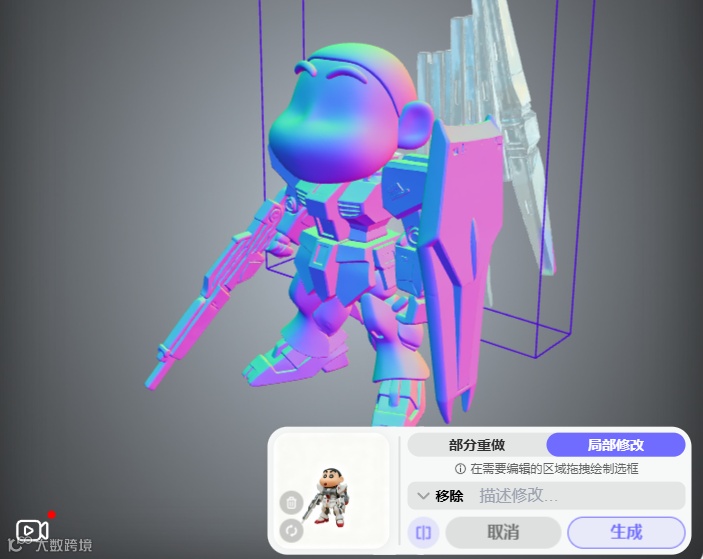Delete the reference image with trash icon
This screenshot has height=559, width=703.
291,503
